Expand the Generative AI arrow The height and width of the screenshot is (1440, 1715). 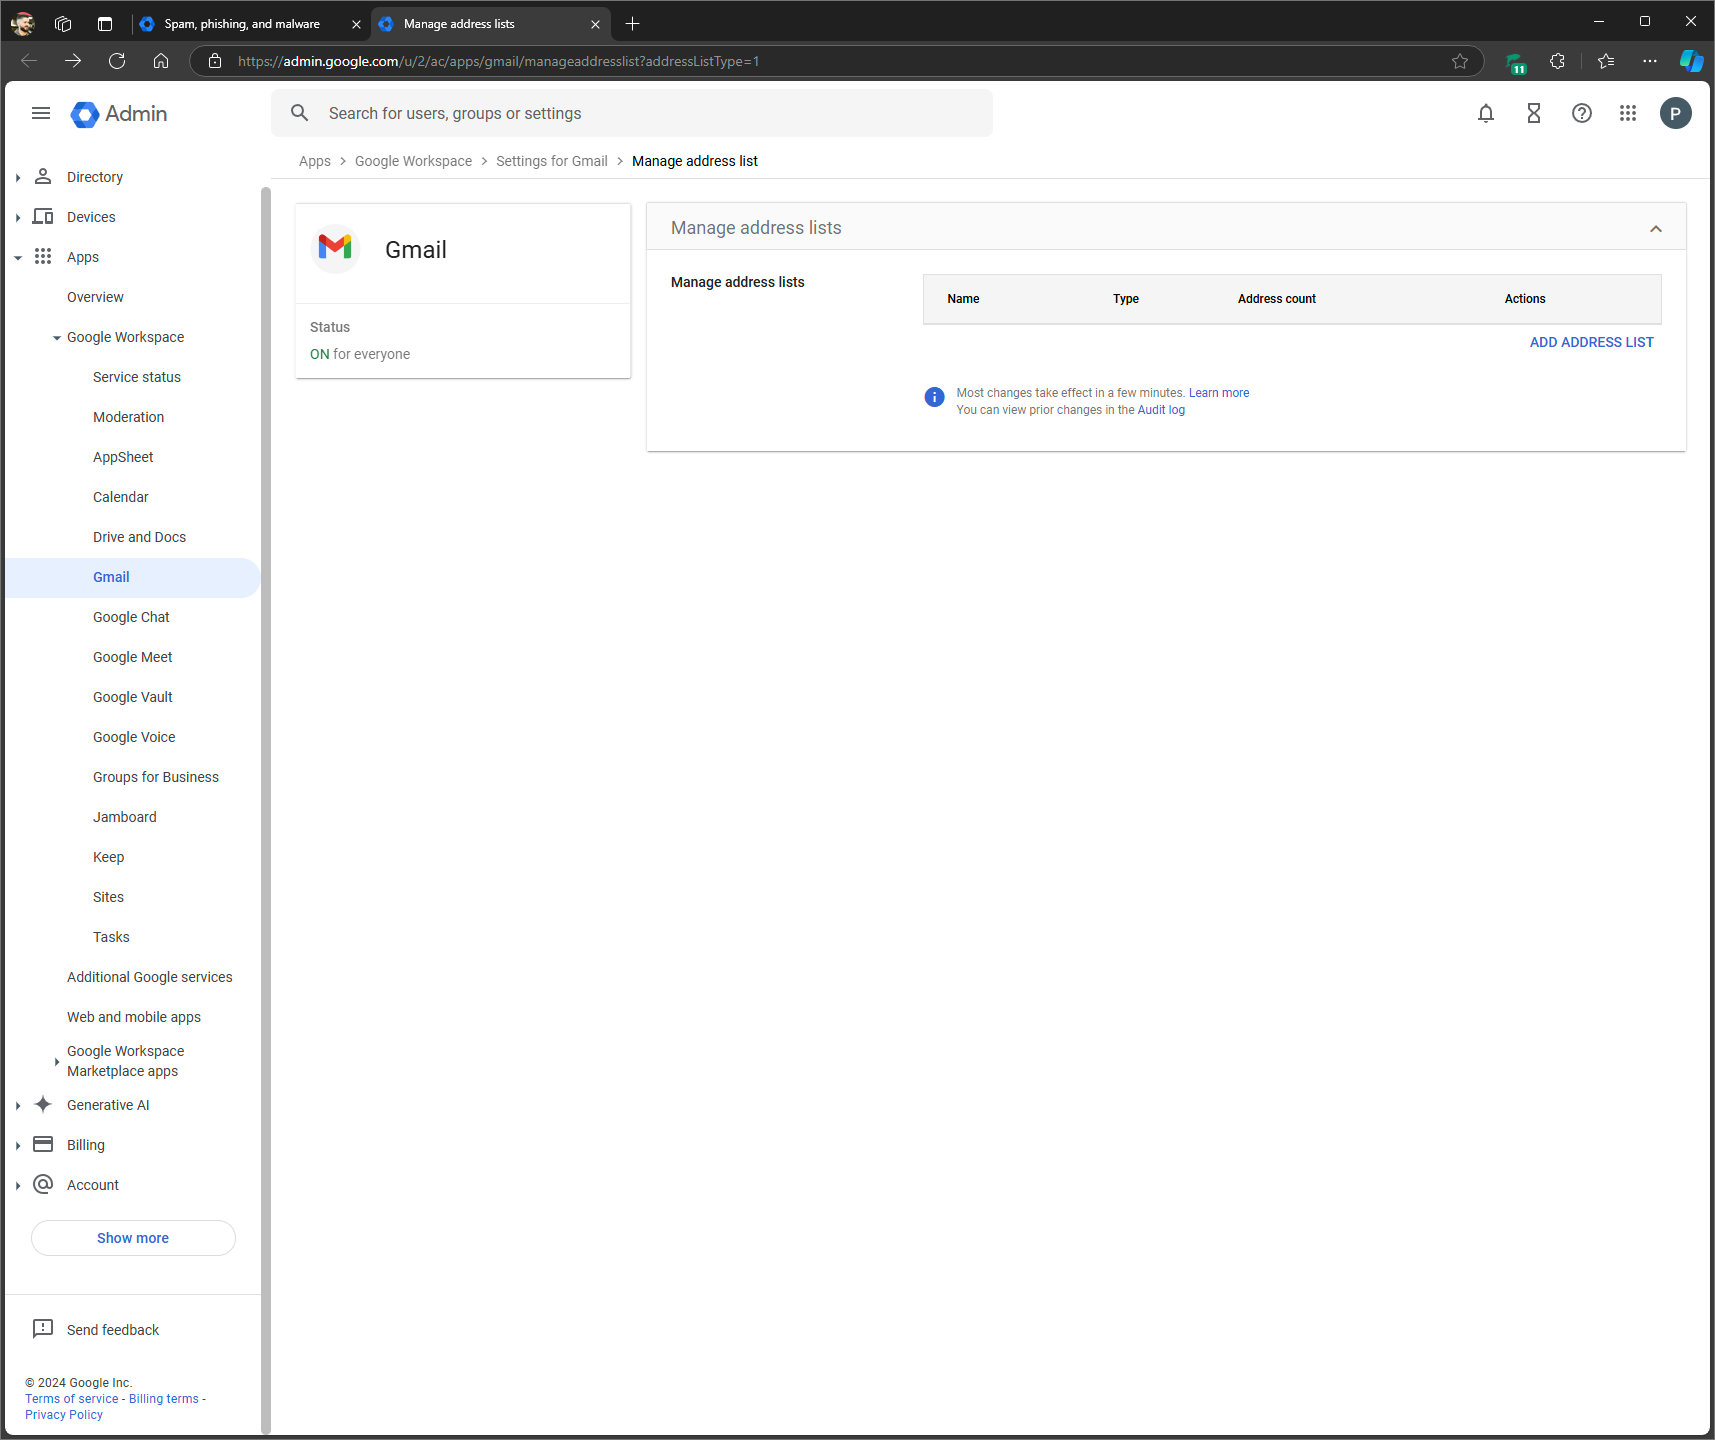click(18, 1106)
